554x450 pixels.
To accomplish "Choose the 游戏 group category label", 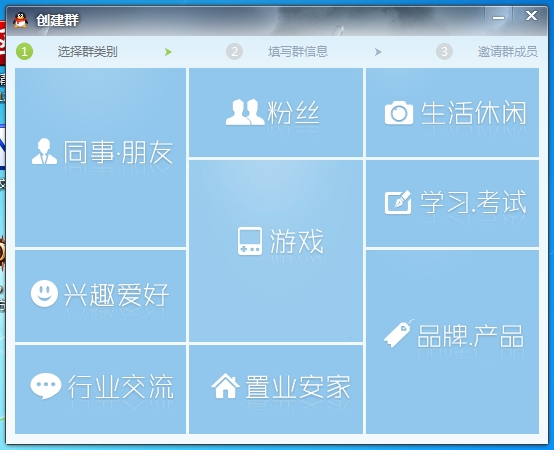I will coord(296,241).
